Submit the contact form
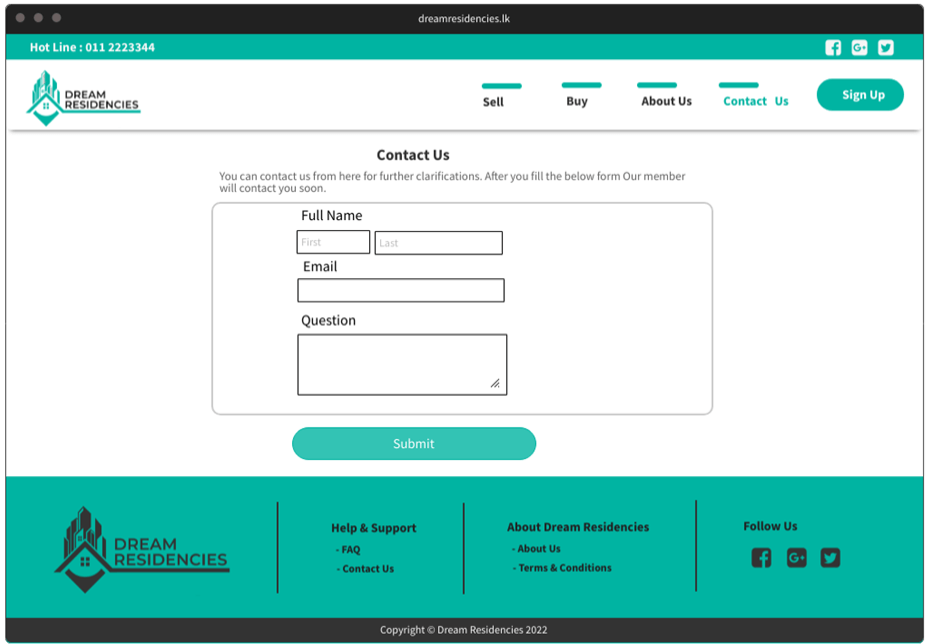Viewport: 929px width, 644px height. click(414, 444)
